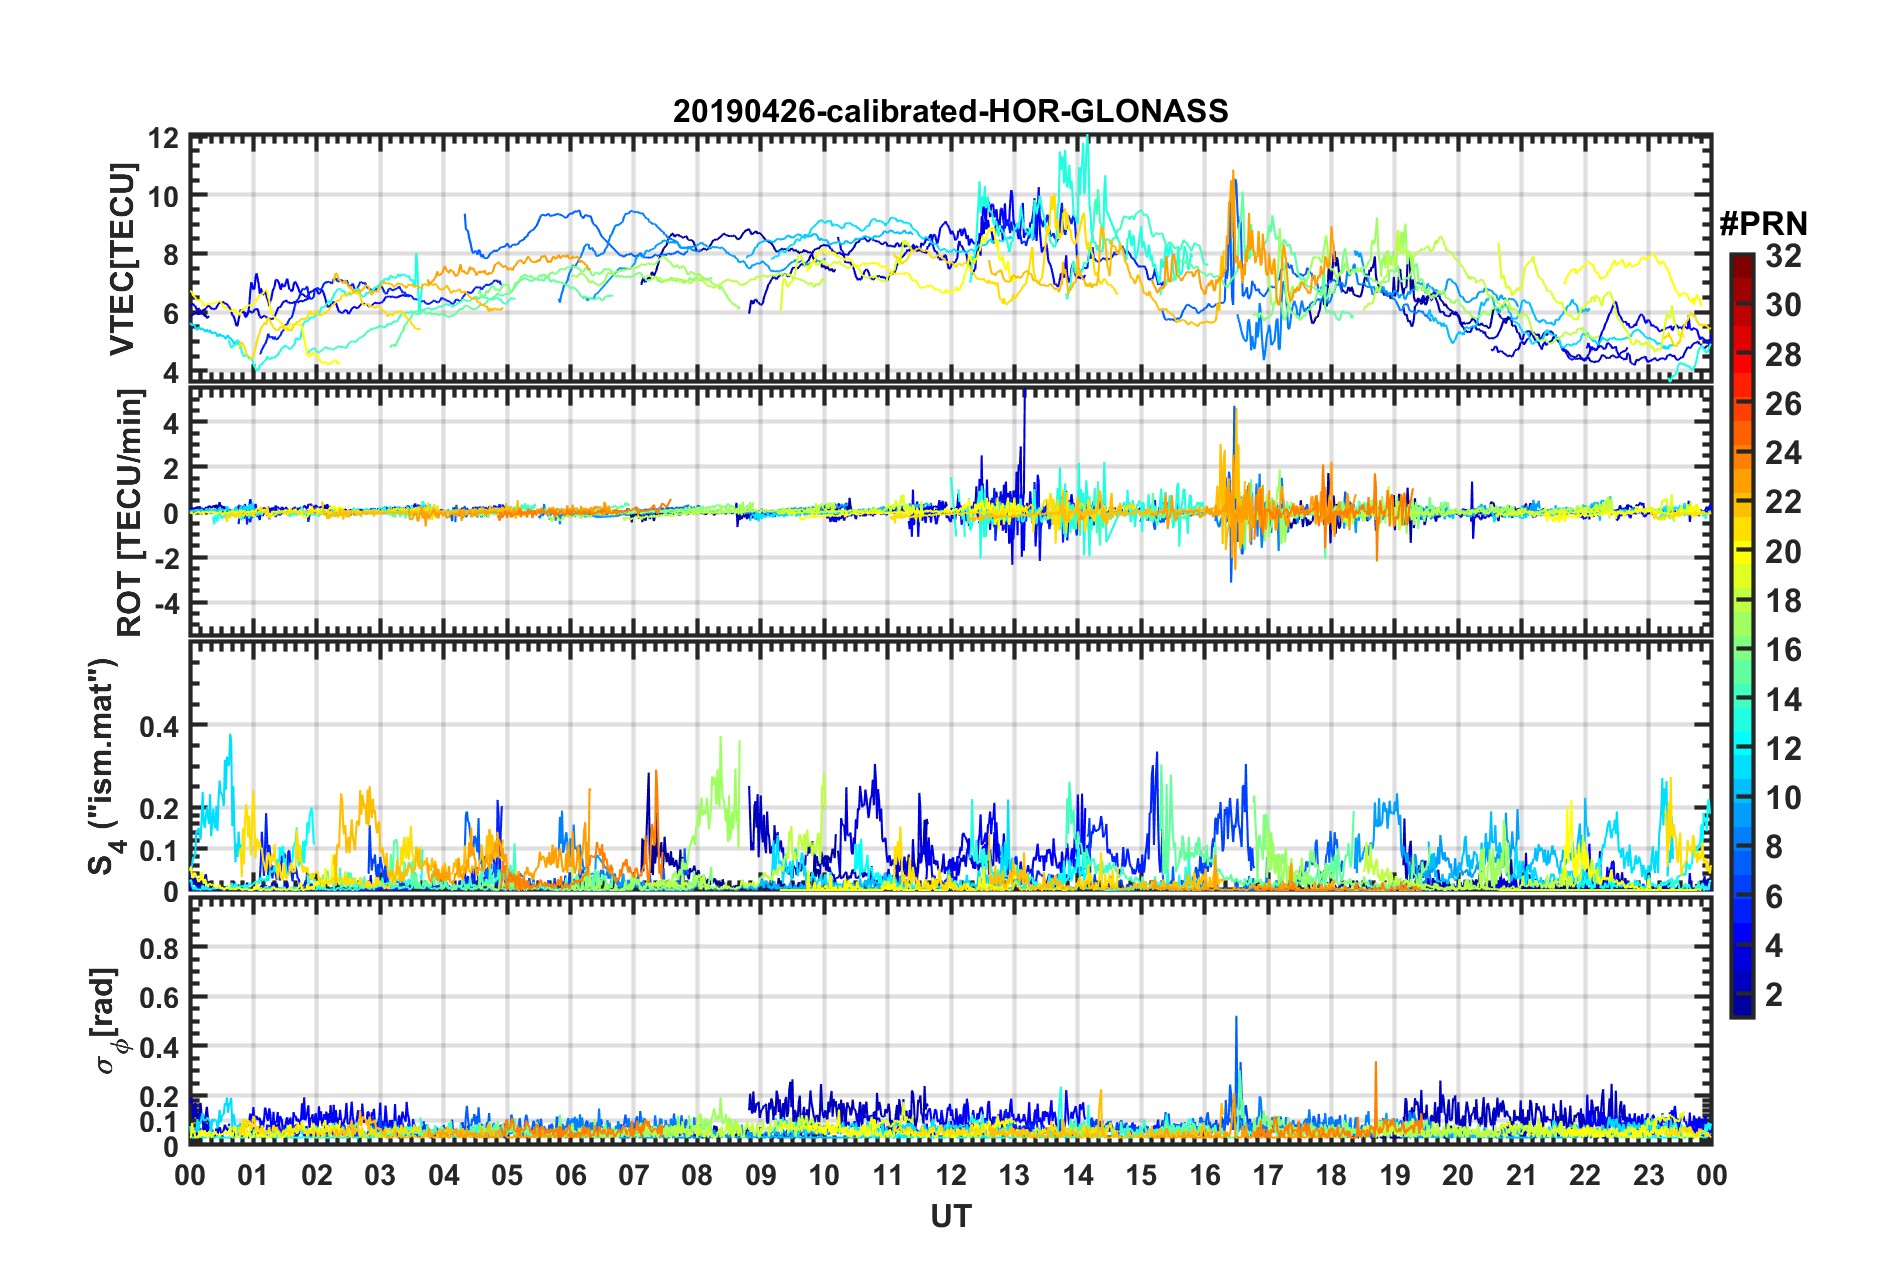The image size is (1902, 1272).
Task: Click the PRN colorbar strip
Action: point(1741,635)
